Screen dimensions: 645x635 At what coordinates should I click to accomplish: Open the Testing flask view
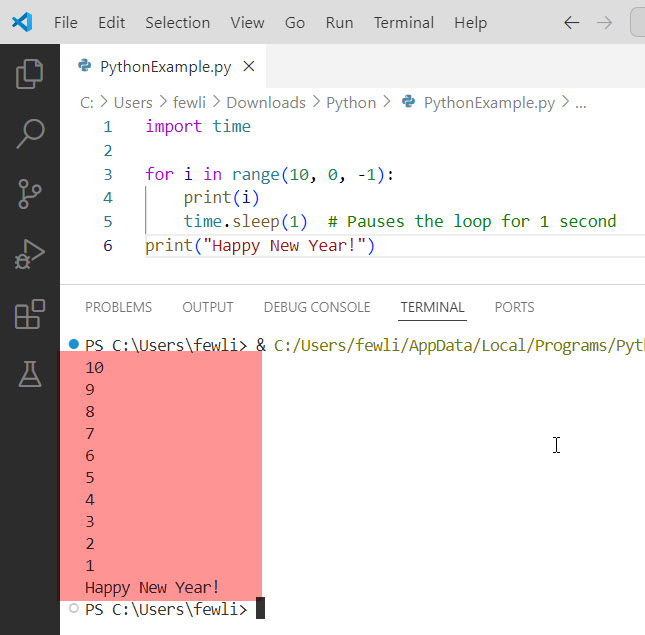30,374
